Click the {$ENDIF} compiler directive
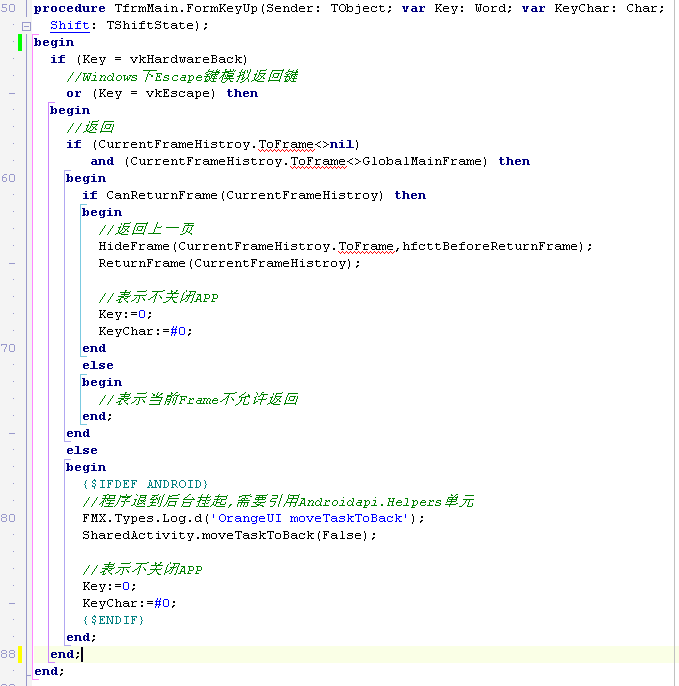Screen dimensions: 679x686 click(113, 620)
